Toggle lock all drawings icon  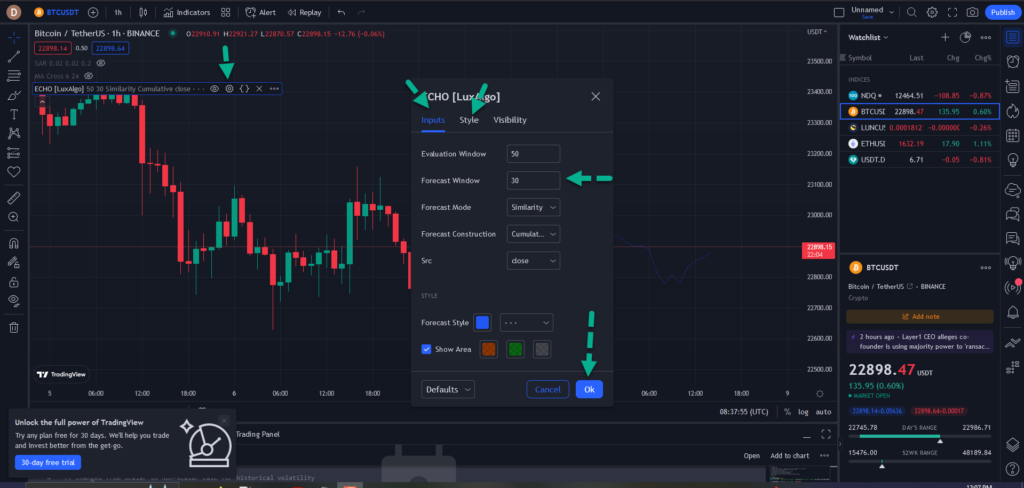pyautogui.click(x=14, y=282)
